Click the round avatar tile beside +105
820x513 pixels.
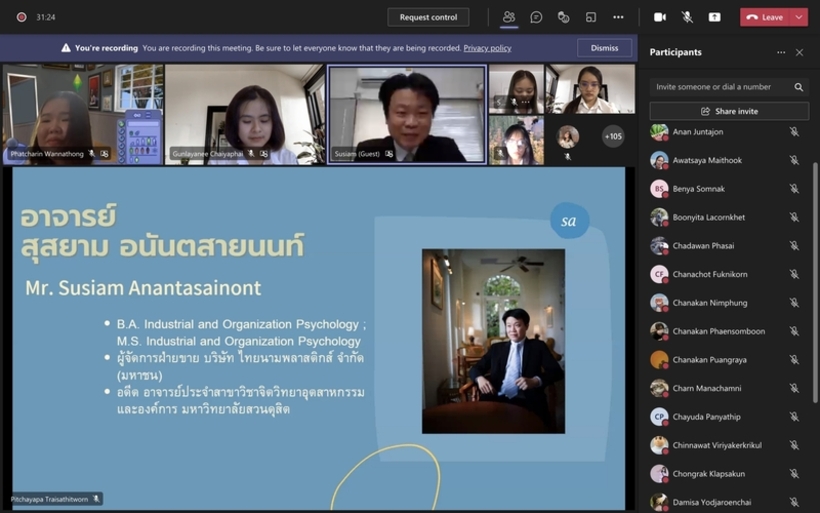(568, 137)
